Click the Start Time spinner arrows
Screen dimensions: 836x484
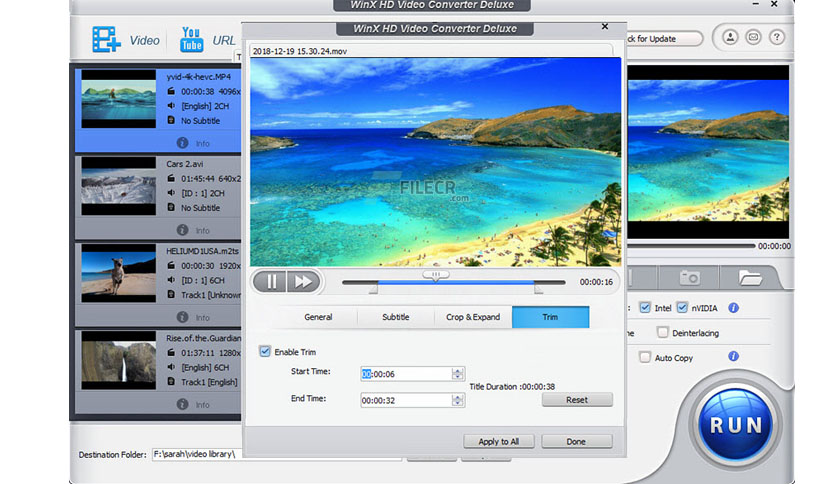[x=457, y=374]
